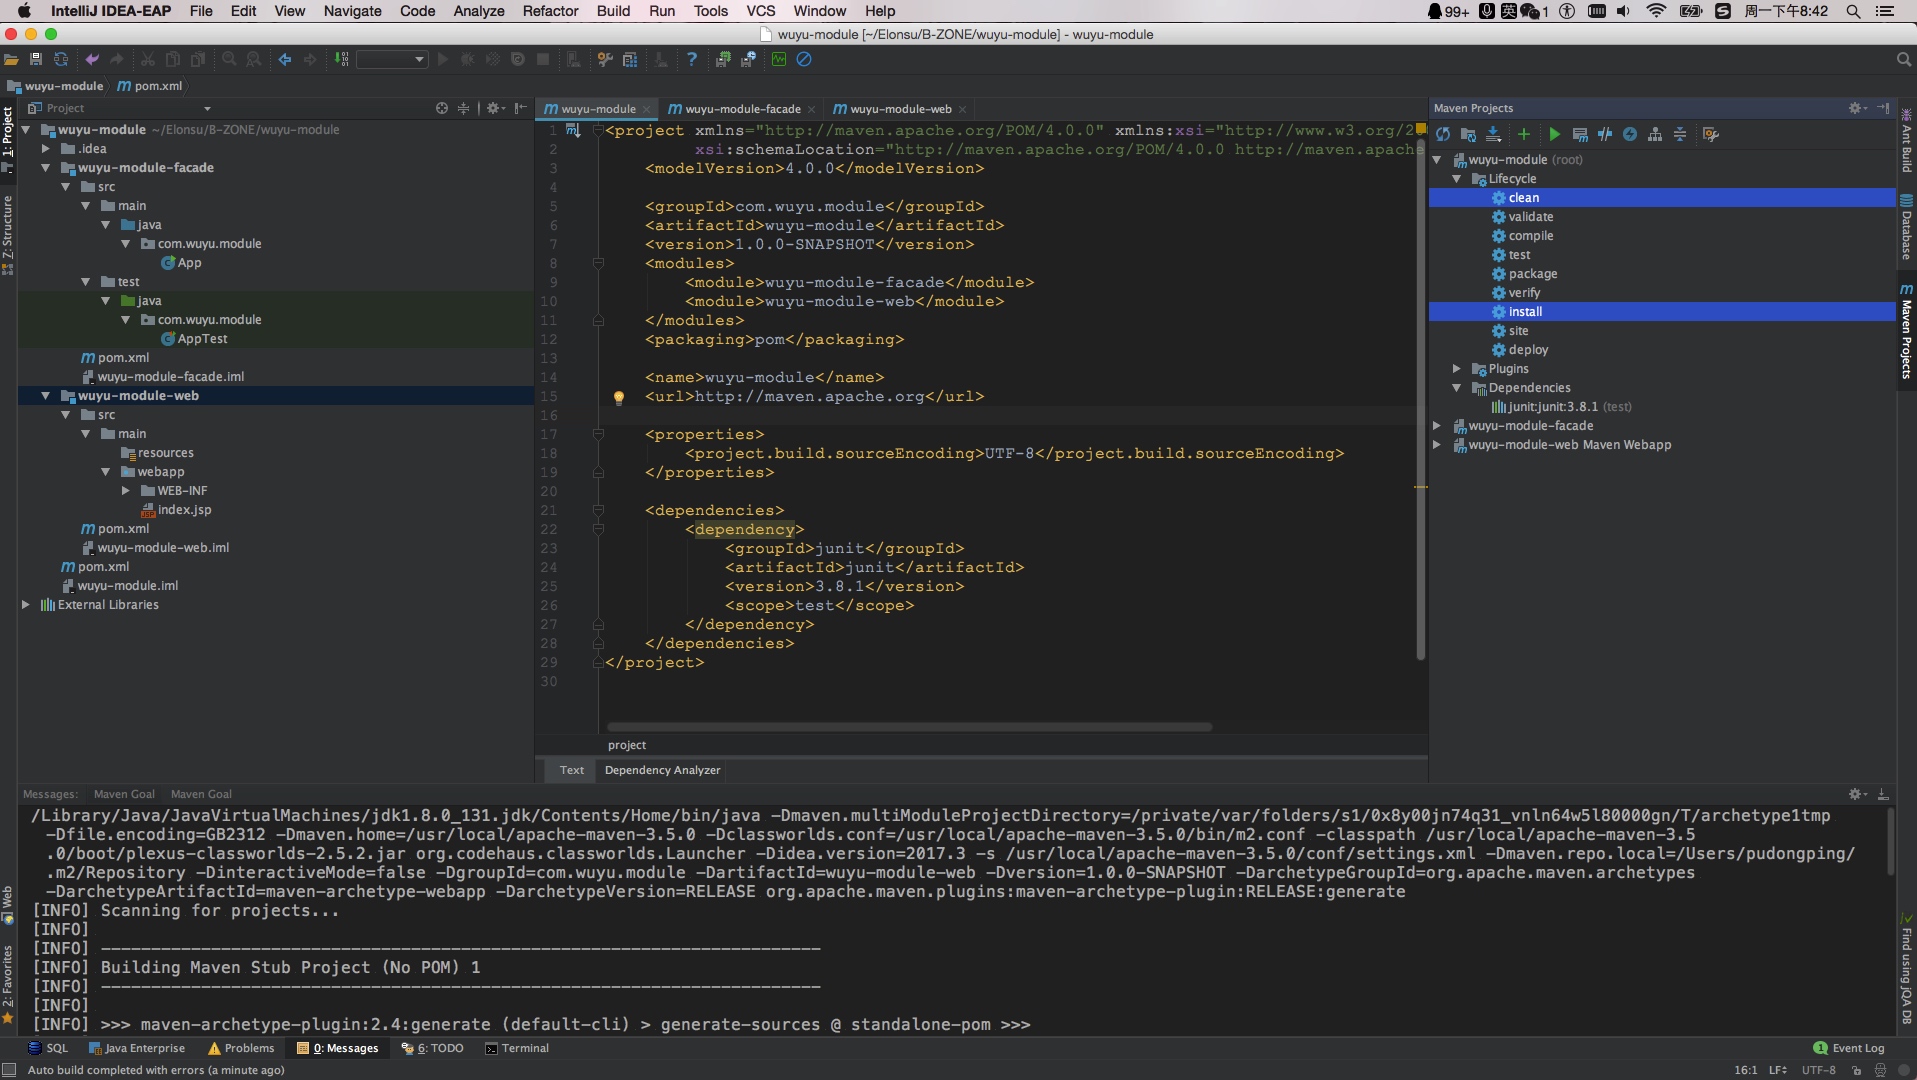1917x1080 pixels.
Task: Expand the .idea folder
Action: click(45, 149)
